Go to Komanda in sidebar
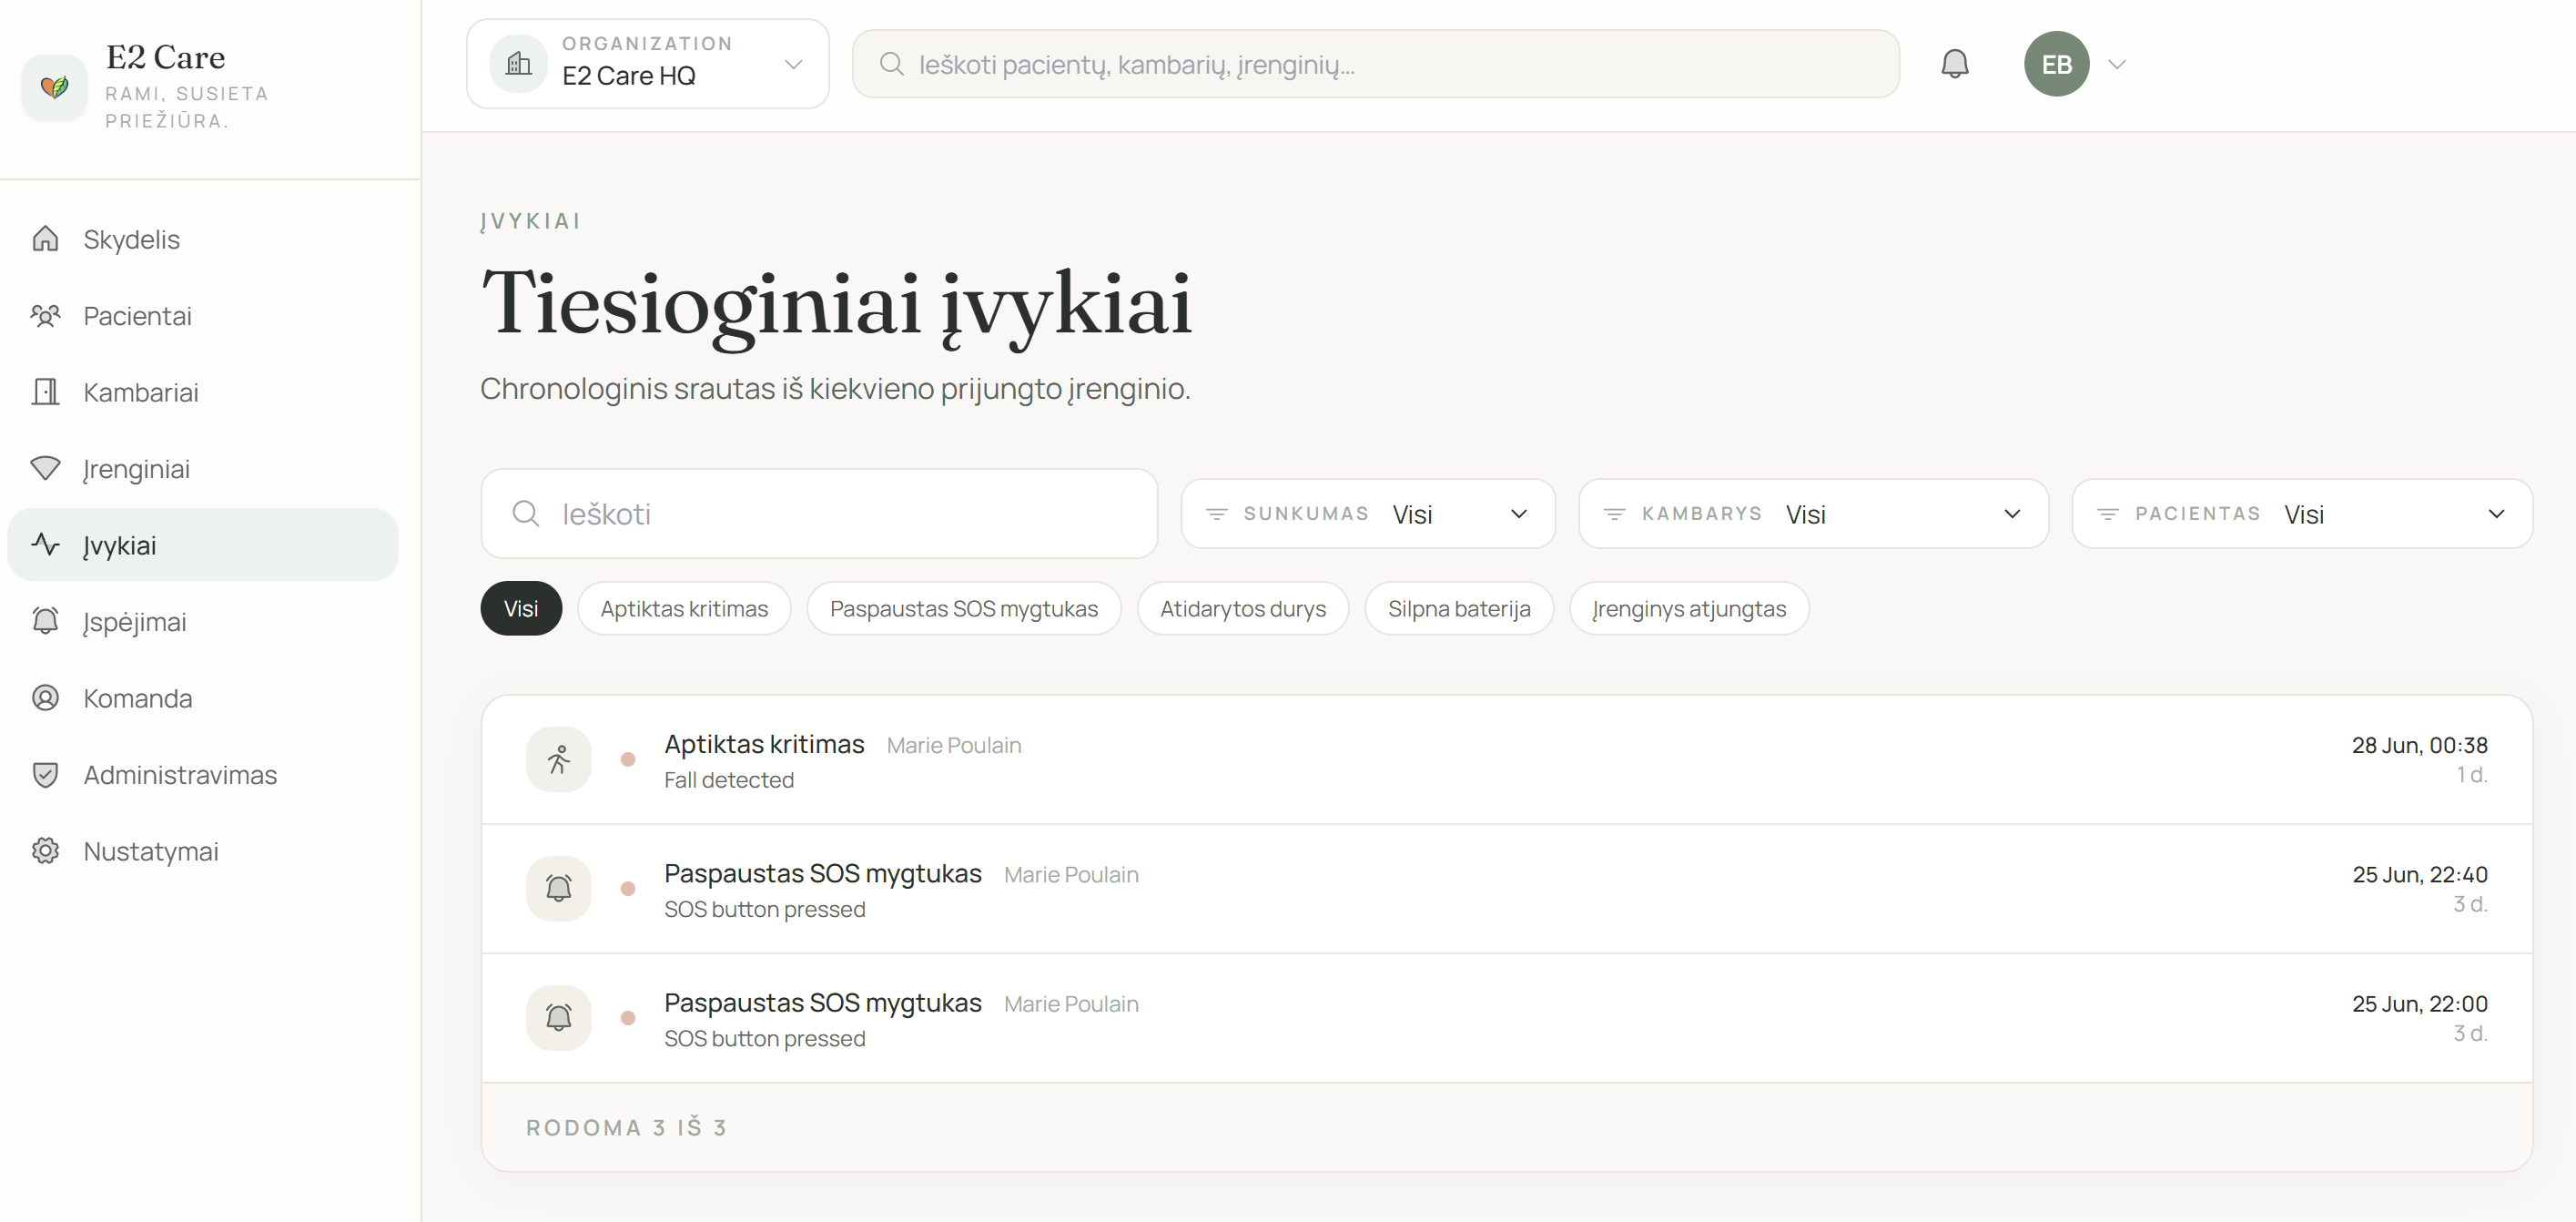 [x=202, y=698]
